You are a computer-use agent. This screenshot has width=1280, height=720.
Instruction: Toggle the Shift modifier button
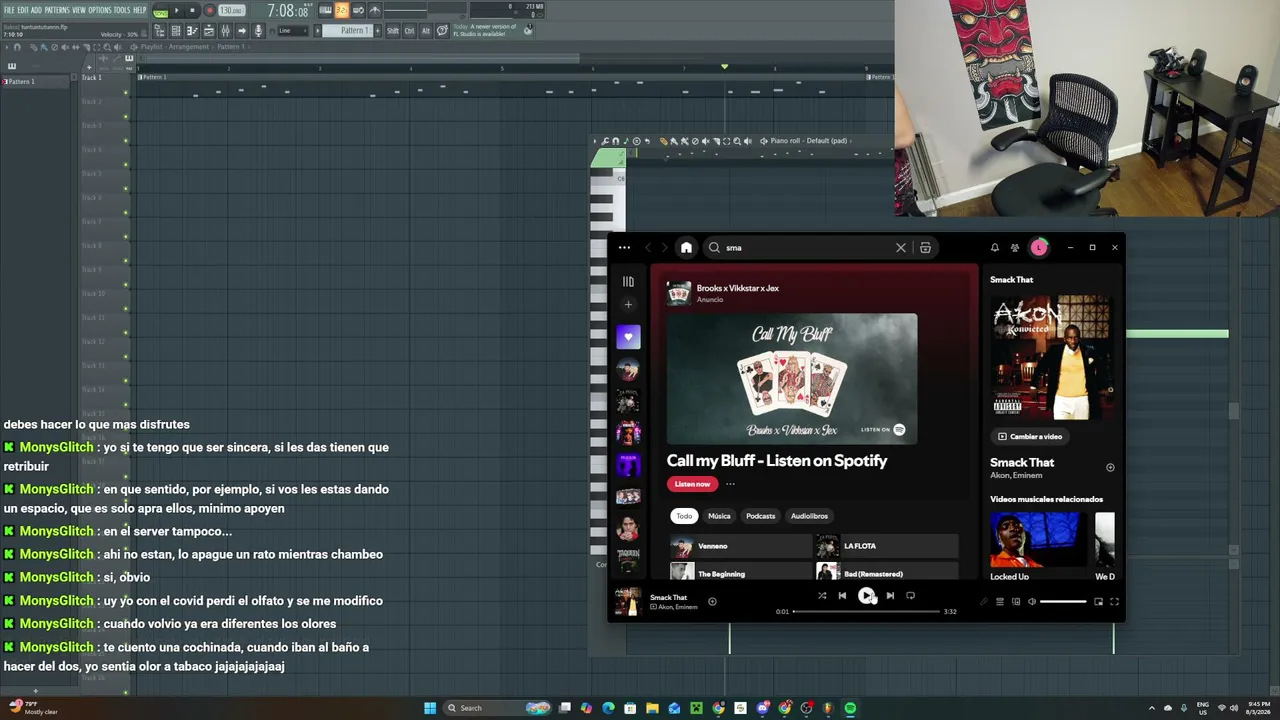pos(392,31)
